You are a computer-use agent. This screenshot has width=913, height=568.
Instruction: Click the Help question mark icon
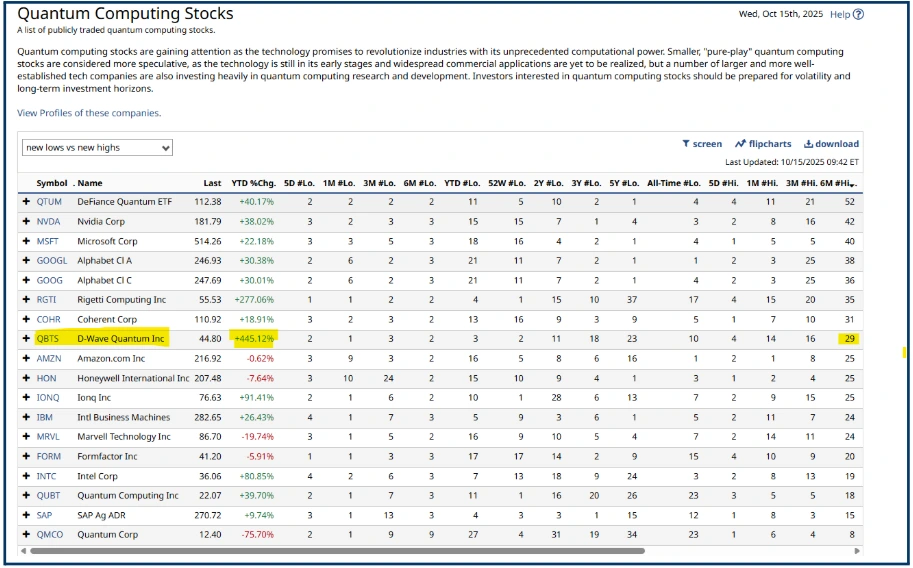click(858, 14)
